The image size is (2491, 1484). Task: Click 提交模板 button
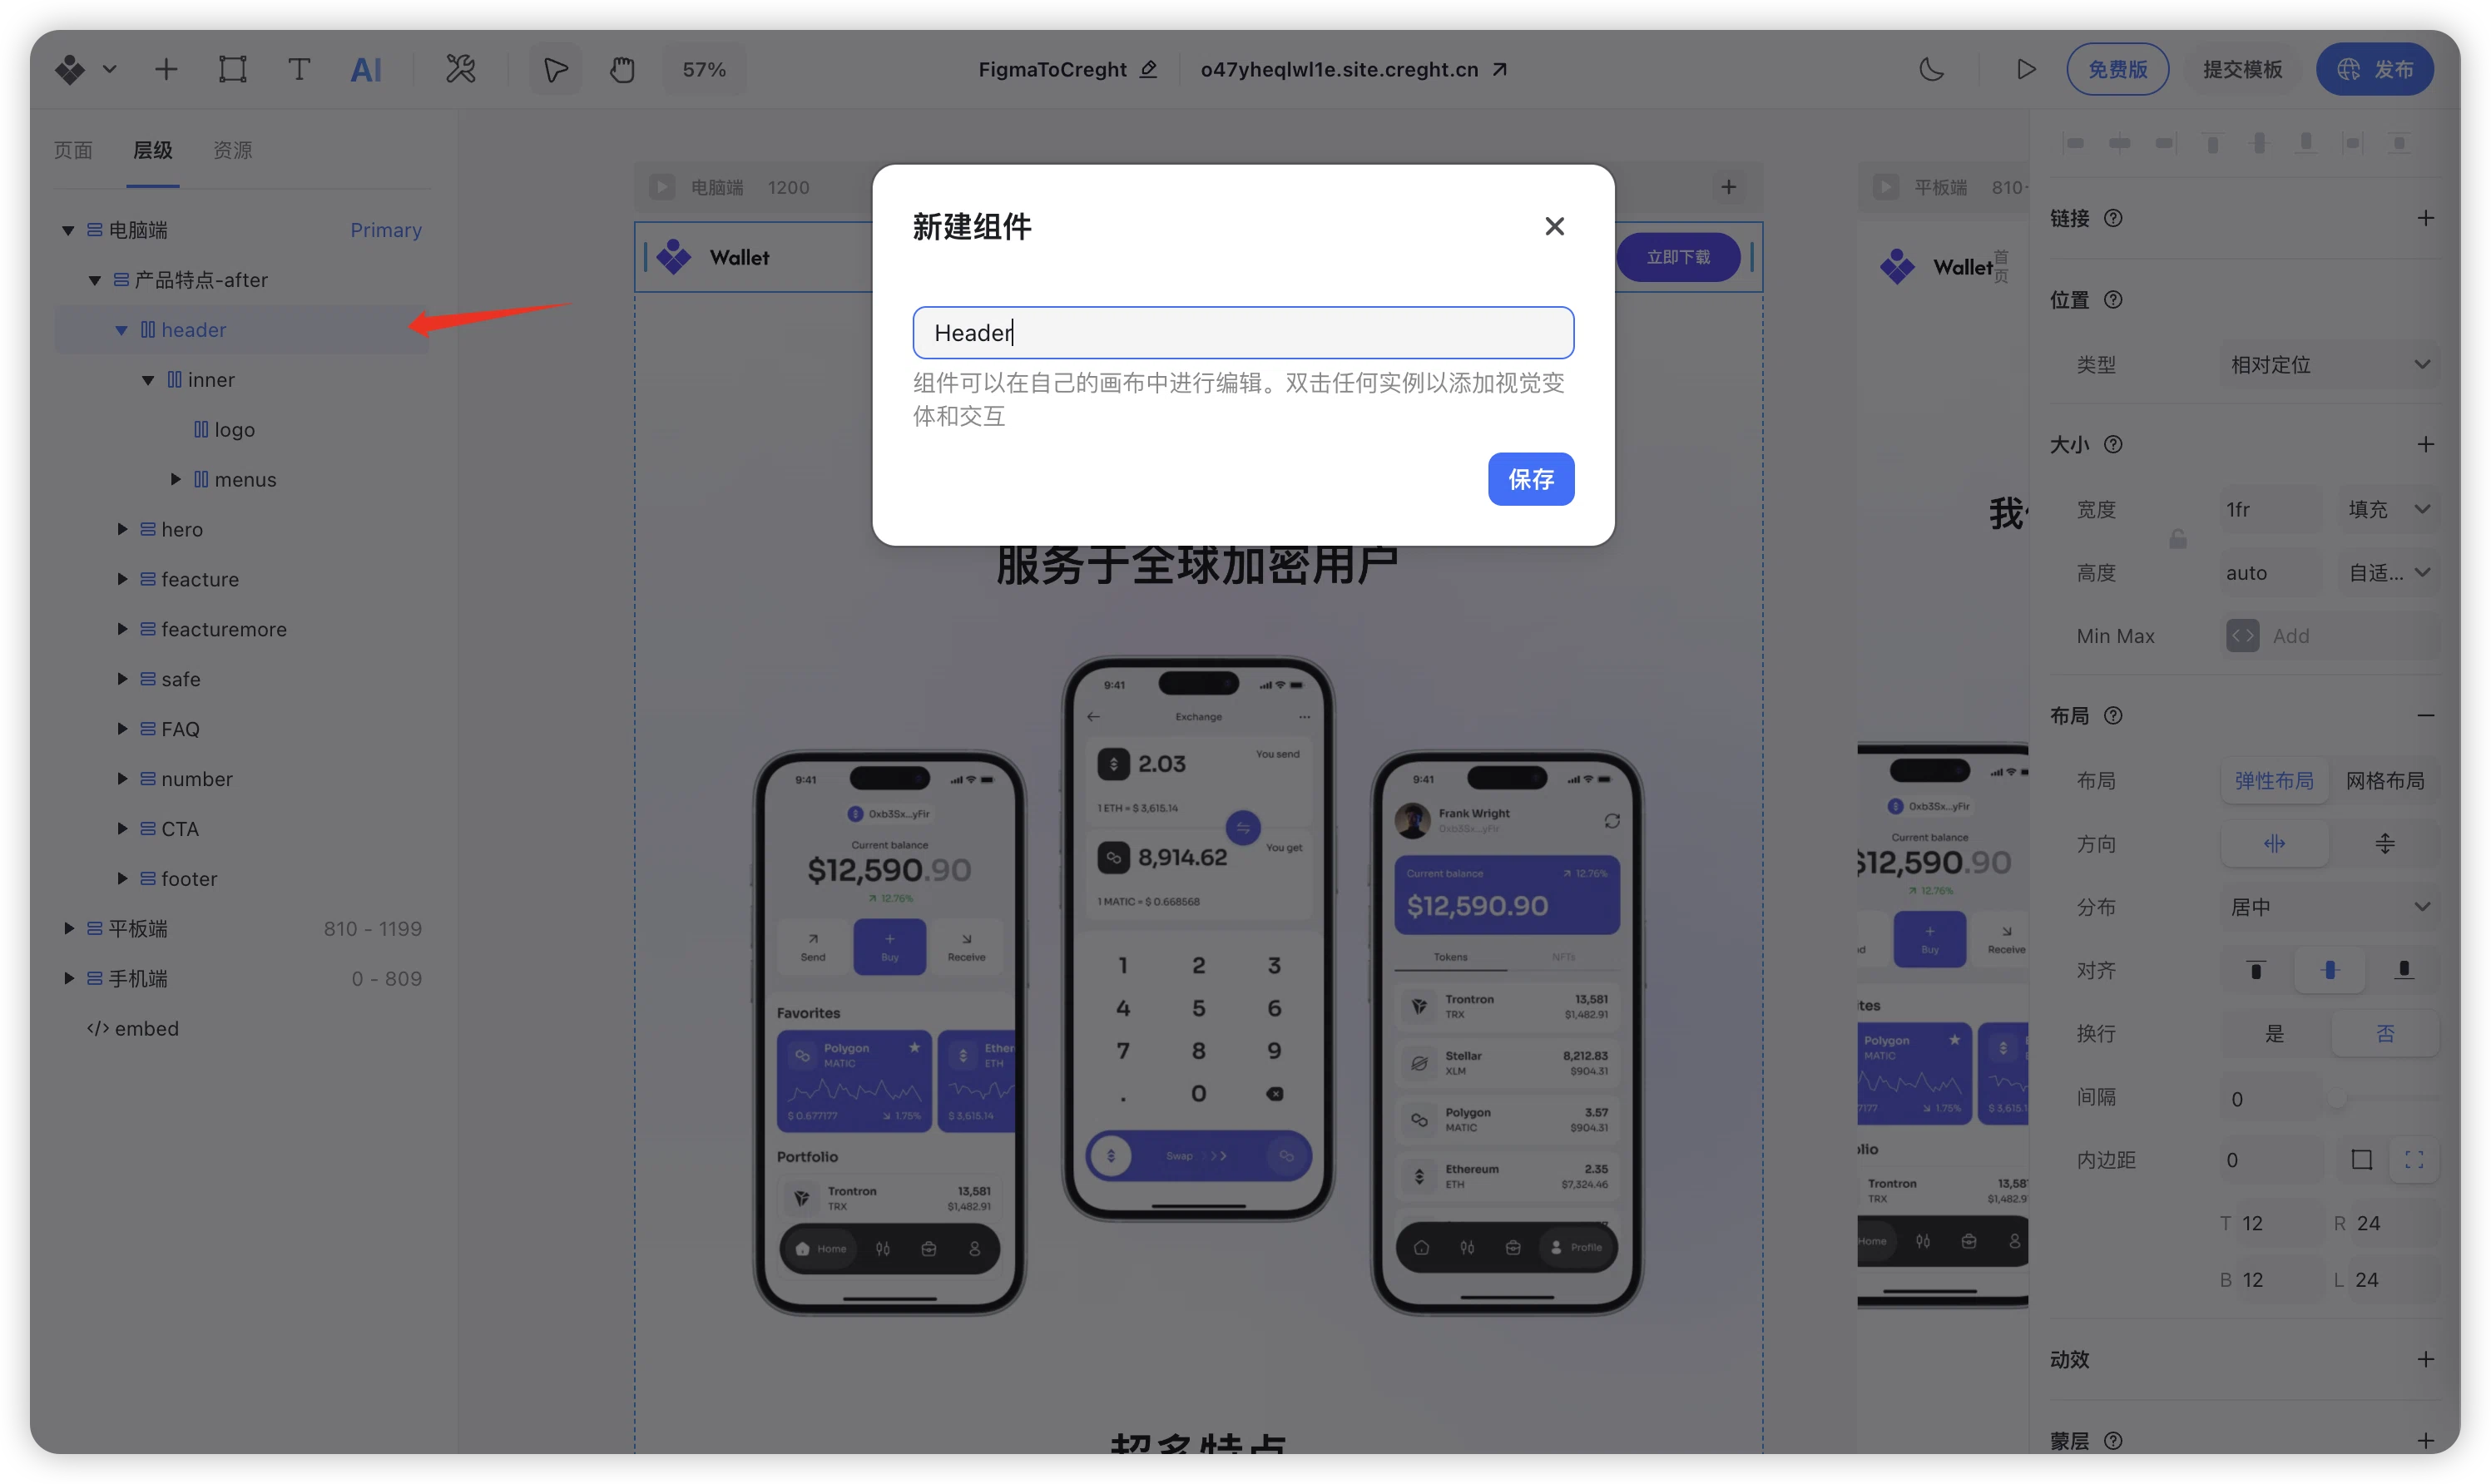click(2243, 69)
